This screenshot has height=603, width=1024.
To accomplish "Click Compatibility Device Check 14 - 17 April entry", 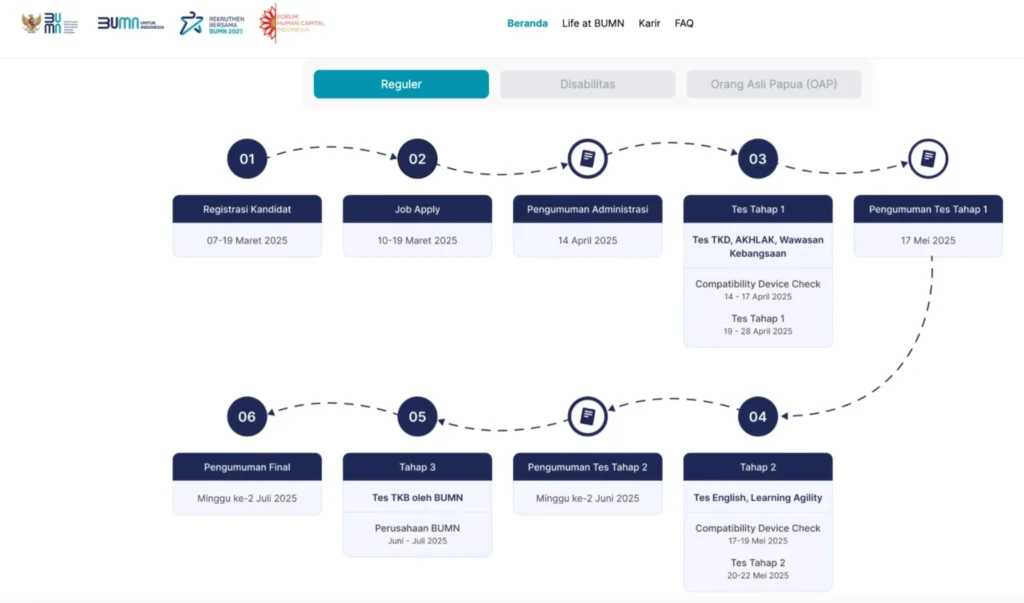I will click(x=758, y=289).
